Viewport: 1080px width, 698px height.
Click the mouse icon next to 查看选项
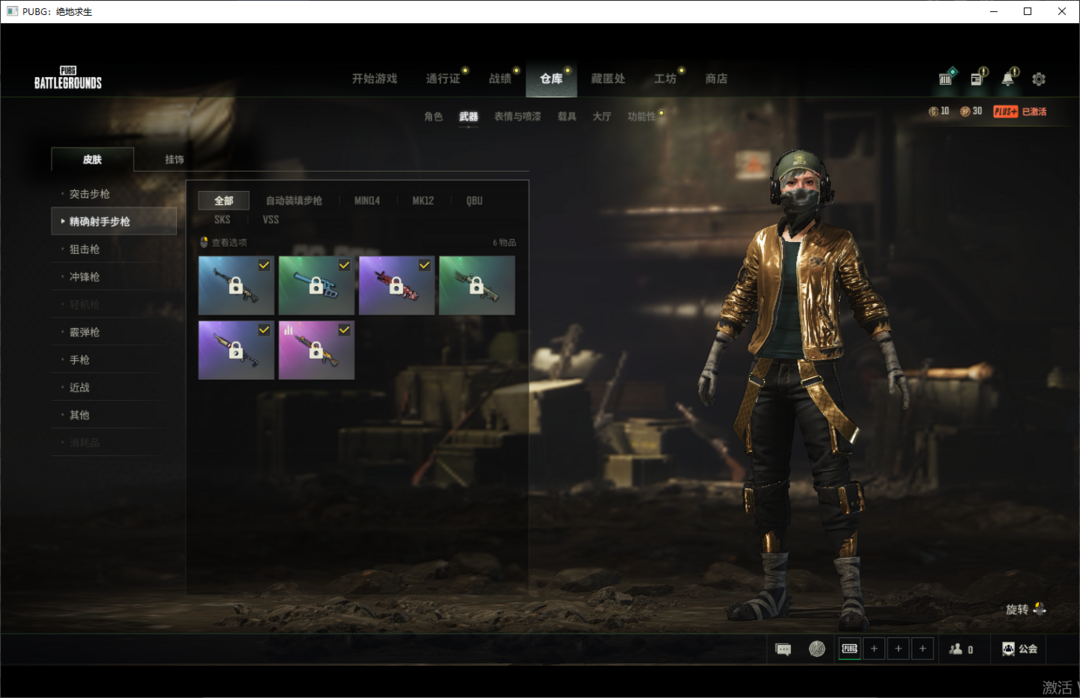[x=204, y=242]
